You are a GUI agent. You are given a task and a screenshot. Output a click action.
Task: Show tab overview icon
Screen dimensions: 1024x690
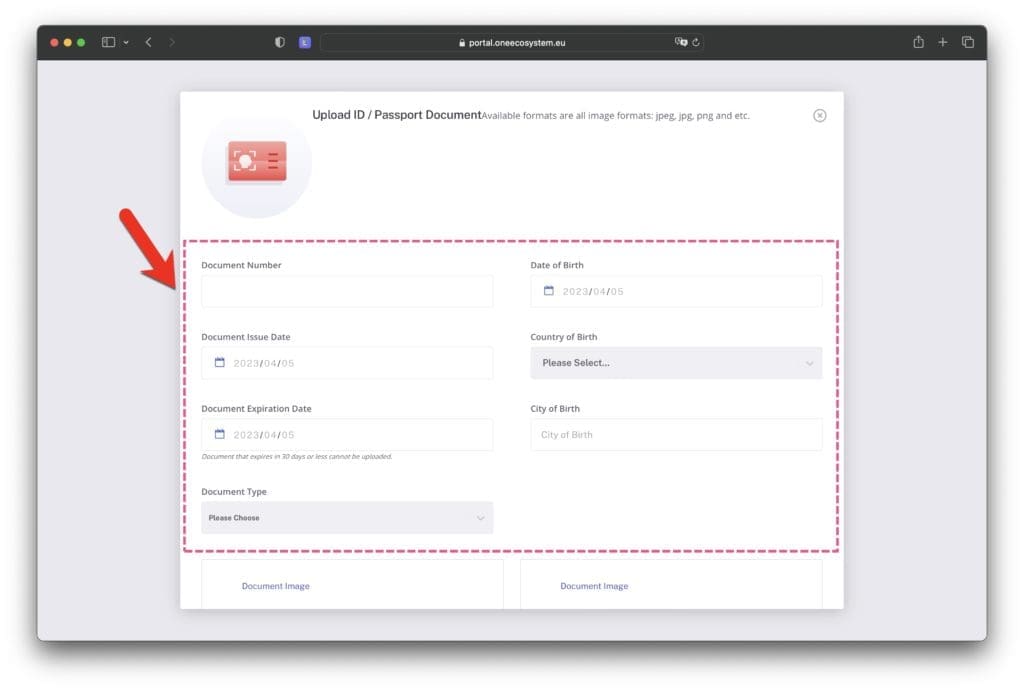tap(968, 42)
